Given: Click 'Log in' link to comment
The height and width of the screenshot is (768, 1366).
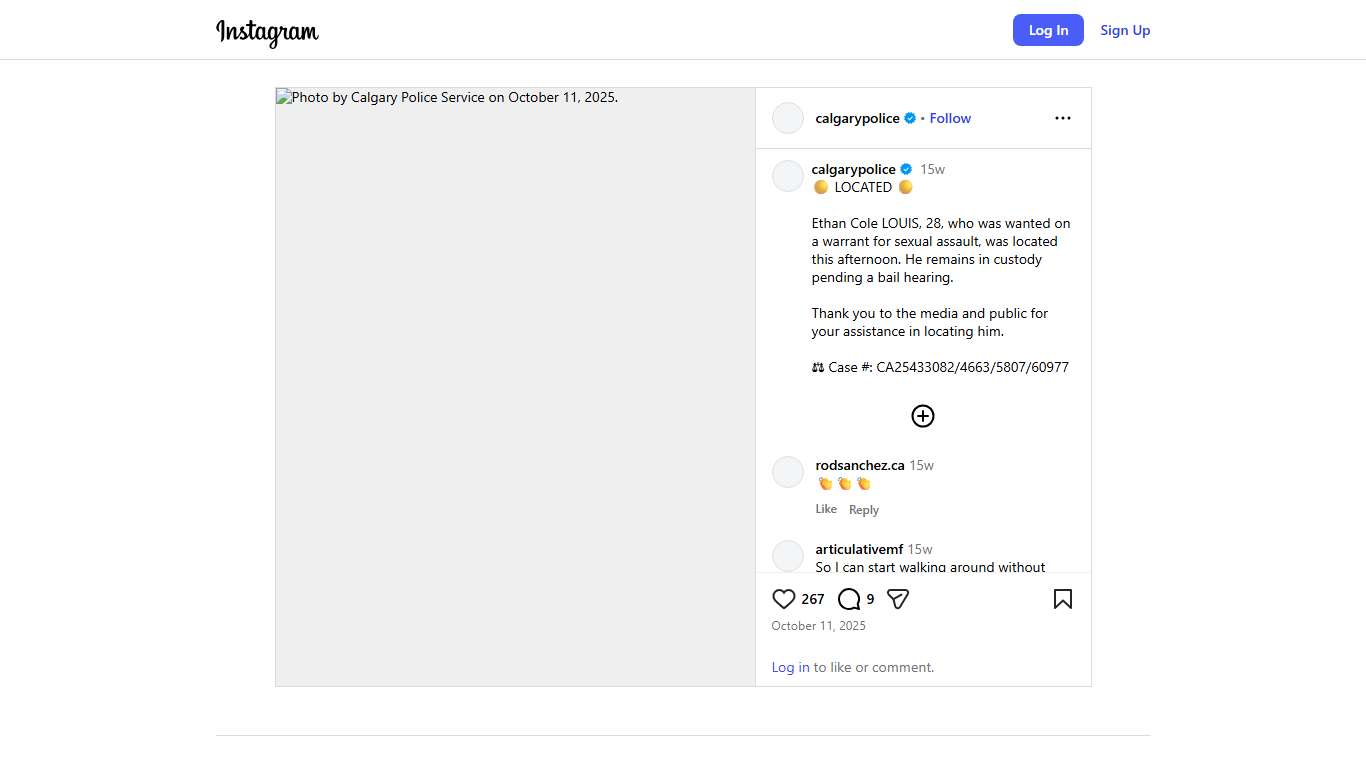Looking at the screenshot, I should 790,667.
